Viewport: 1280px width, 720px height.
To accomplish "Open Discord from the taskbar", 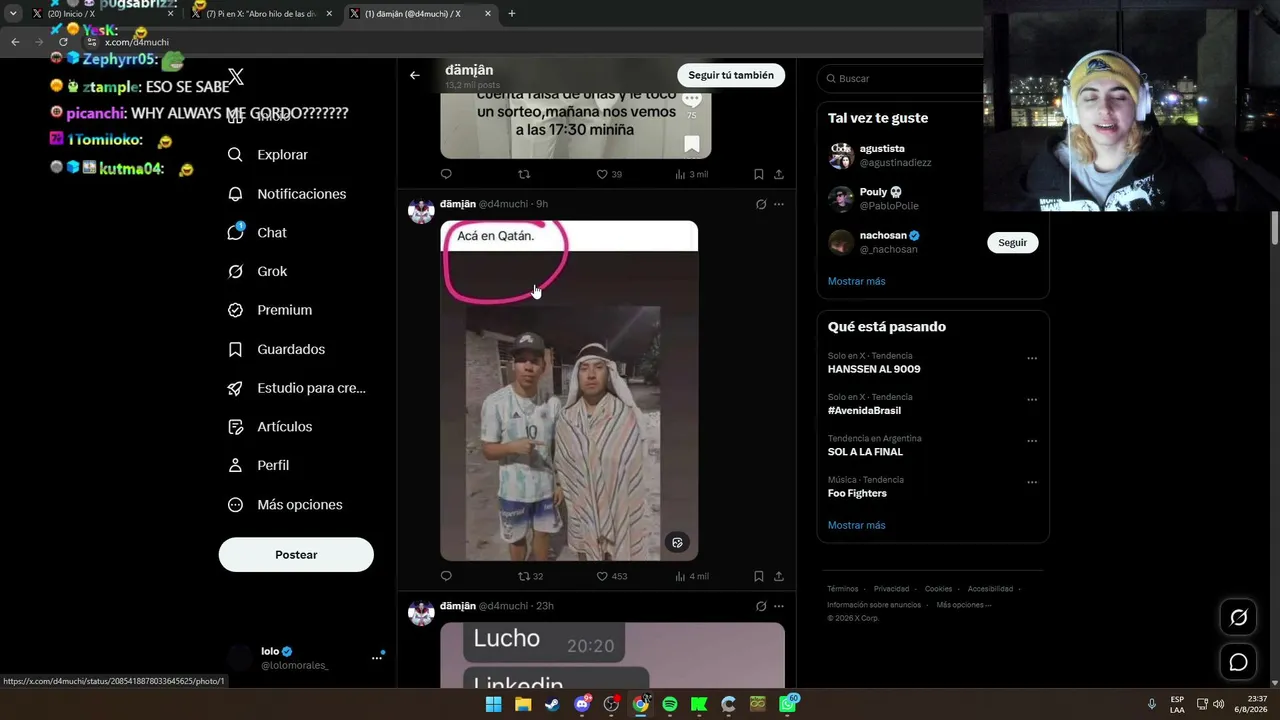I will pos(582,704).
